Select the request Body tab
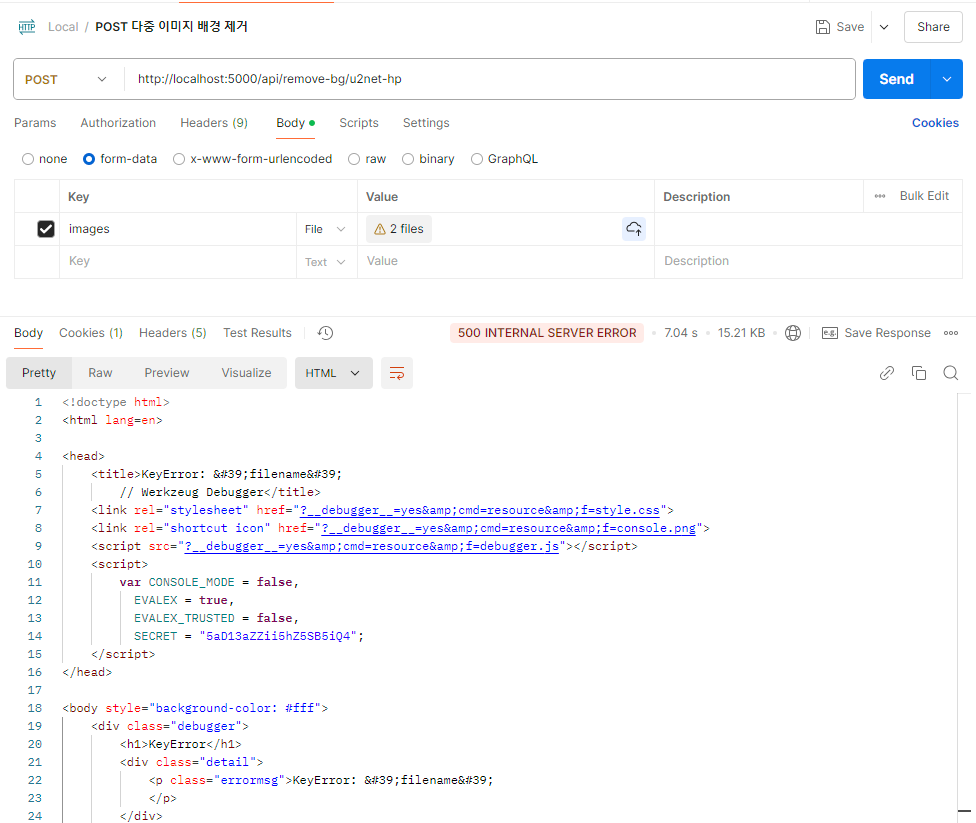 (x=296, y=123)
